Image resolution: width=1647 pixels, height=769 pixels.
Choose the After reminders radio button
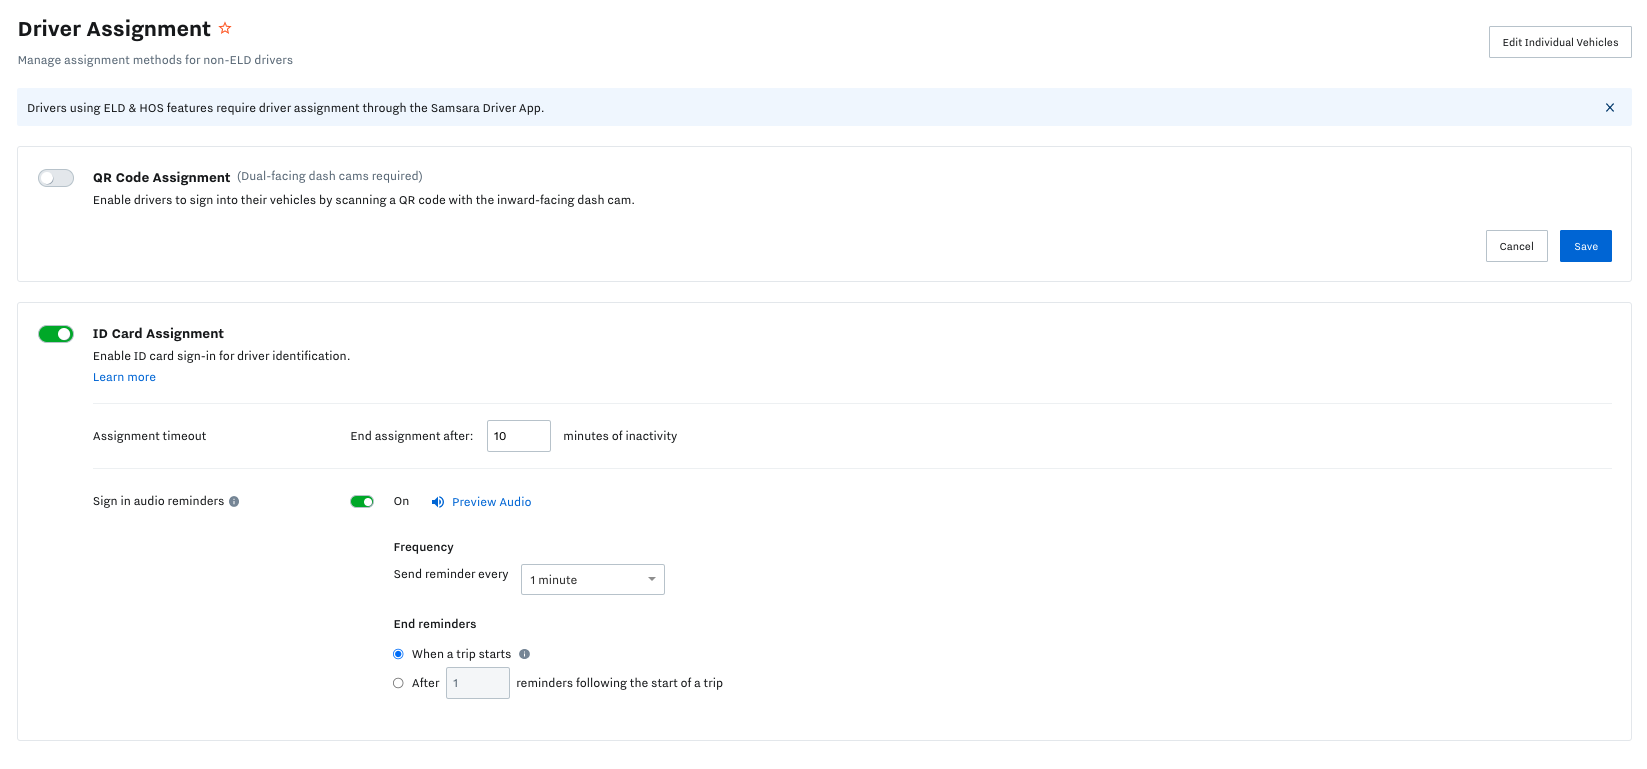398,683
